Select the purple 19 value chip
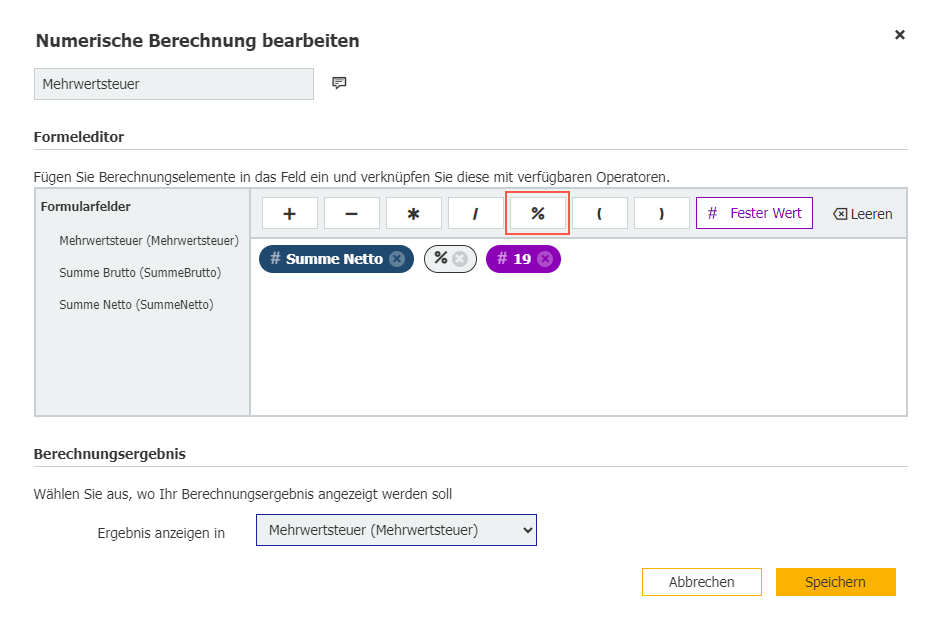This screenshot has height=632, width=942. click(521, 259)
